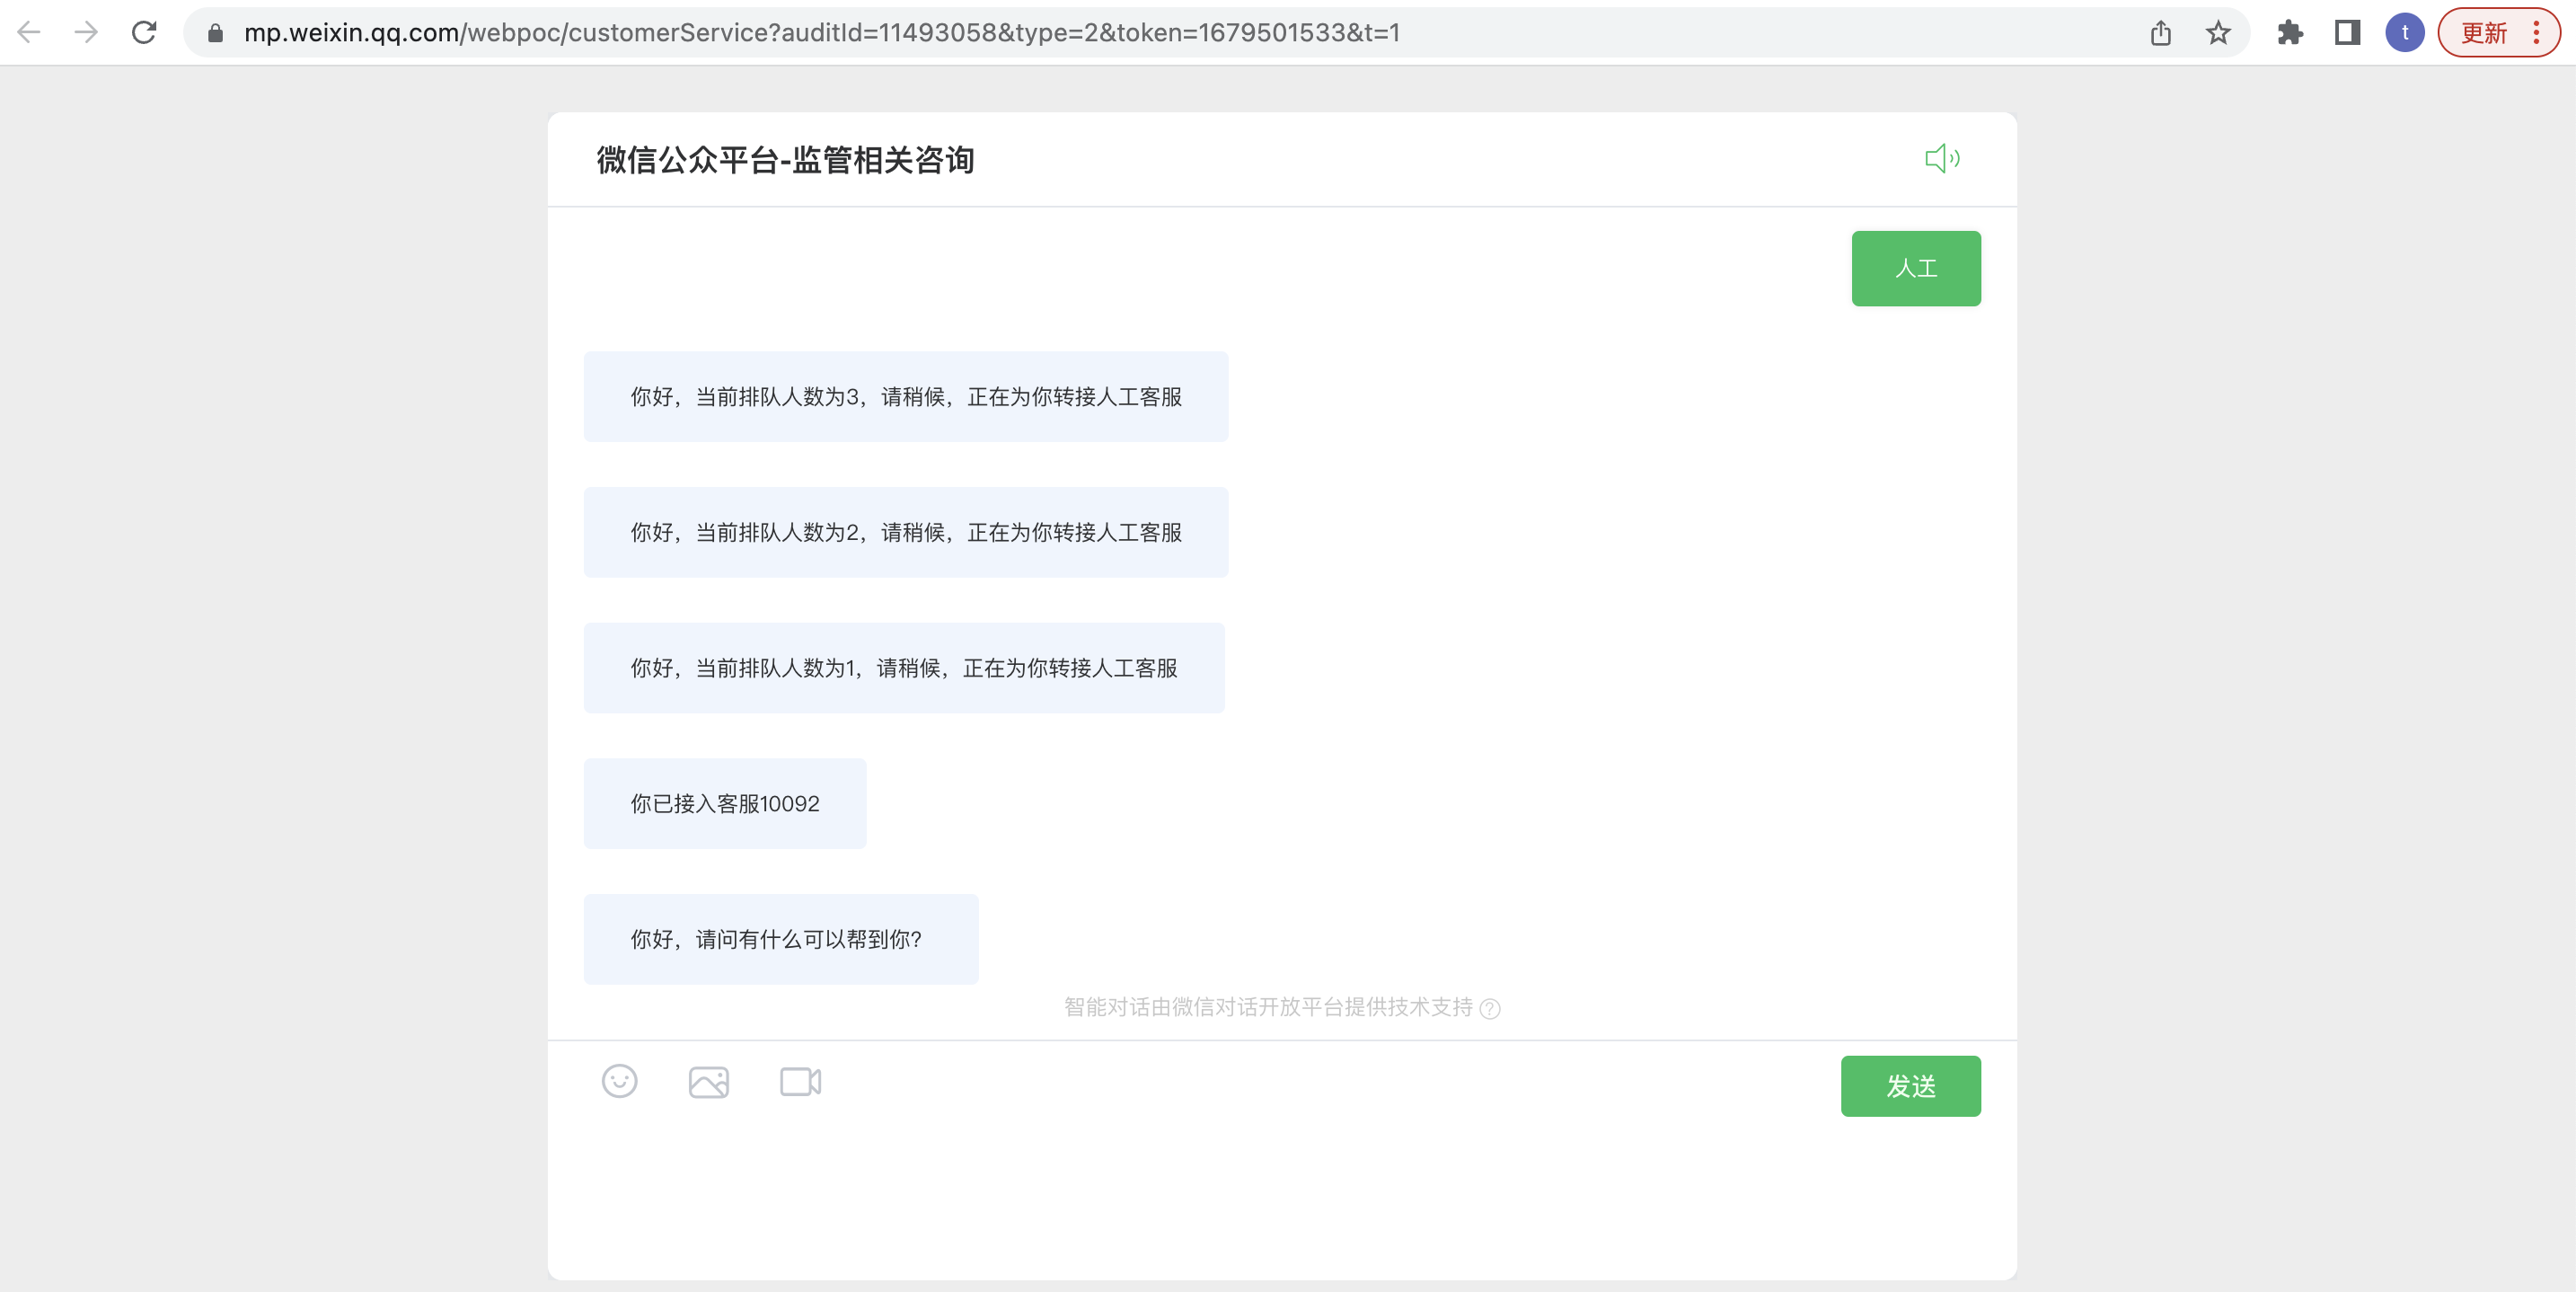Click the share page icon in the address bar
2576x1292 pixels.
2160,33
